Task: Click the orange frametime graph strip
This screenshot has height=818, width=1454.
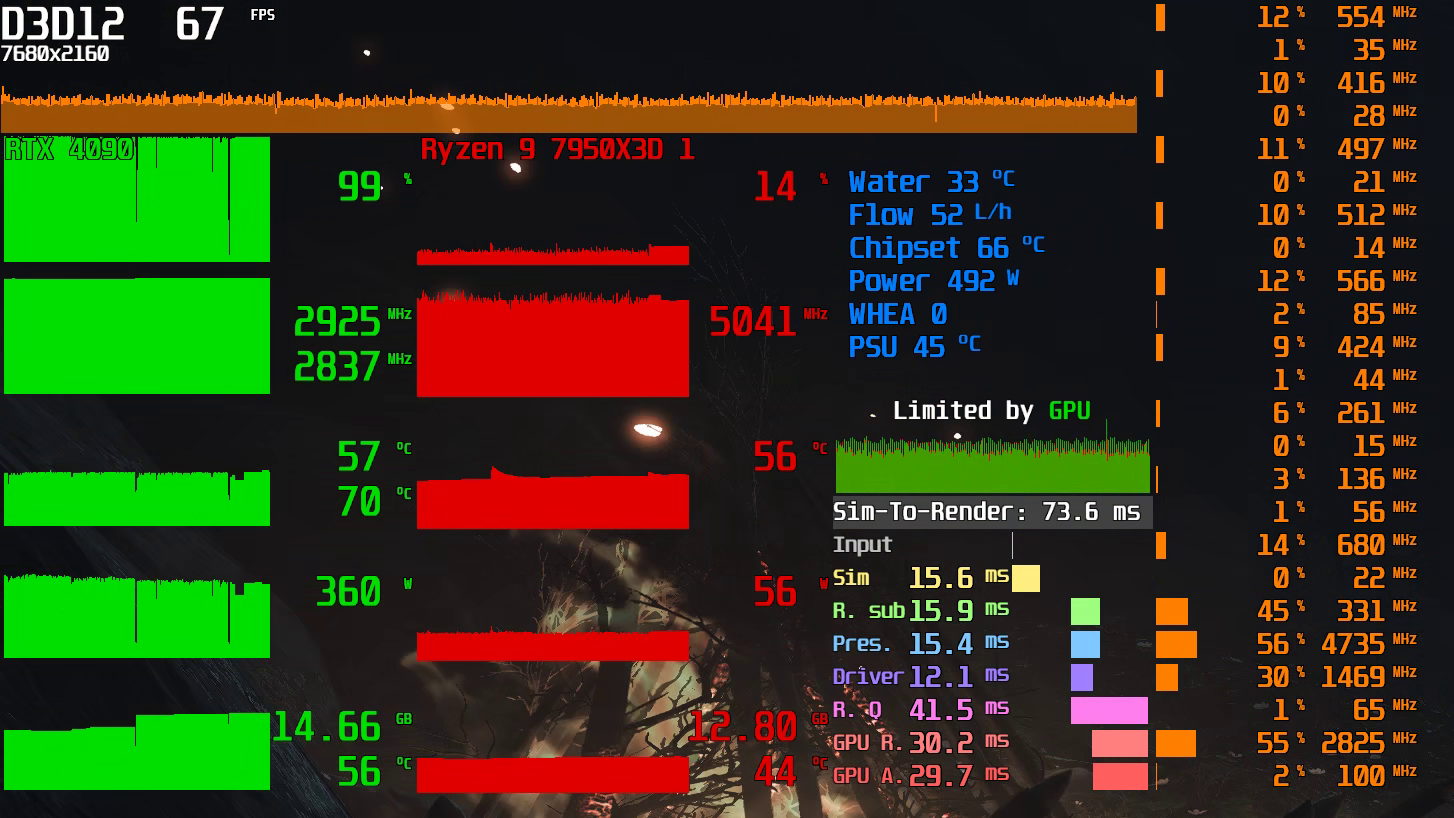Action: pyautogui.click(x=569, y=111)
